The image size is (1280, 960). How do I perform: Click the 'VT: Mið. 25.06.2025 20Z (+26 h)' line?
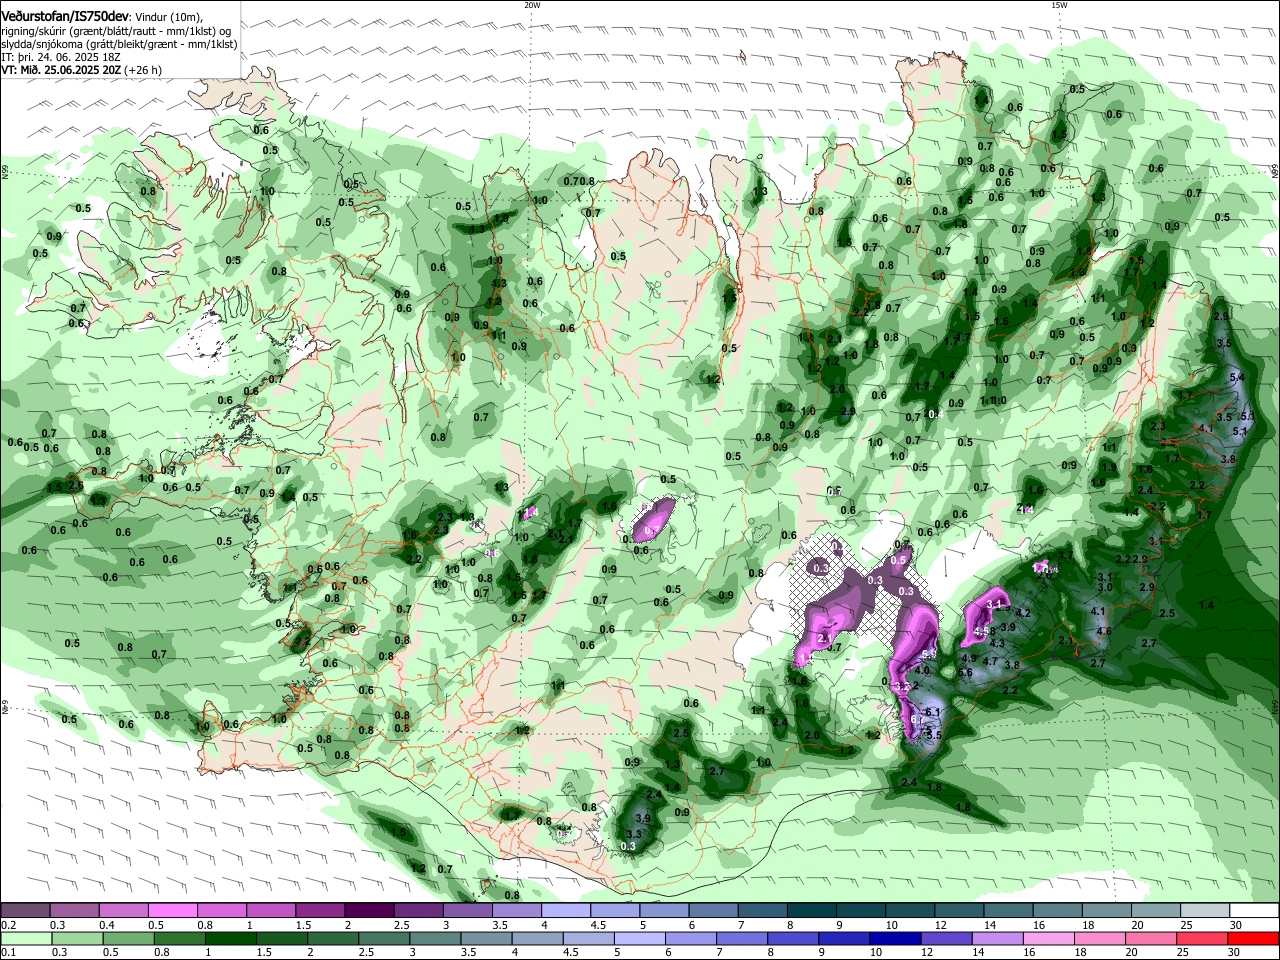click(82, 71)
